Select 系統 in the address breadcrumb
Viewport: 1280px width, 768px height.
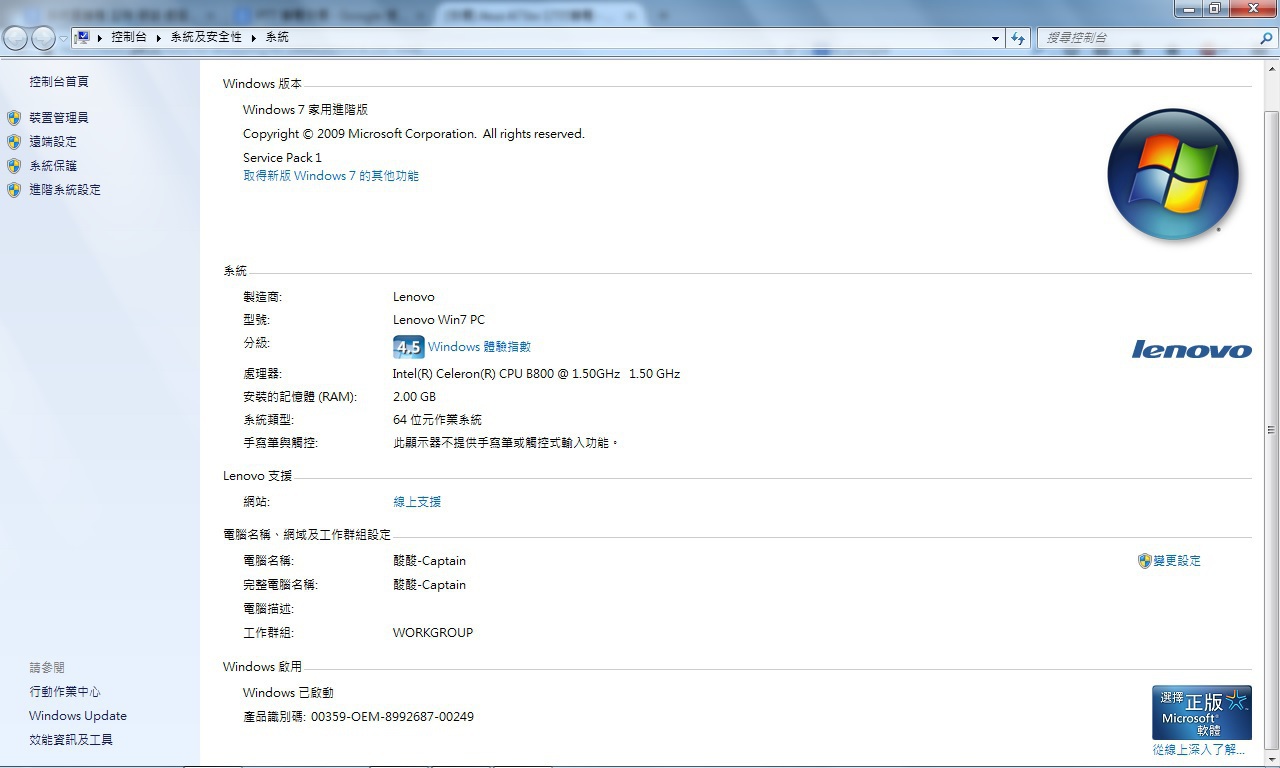point(277,37)
